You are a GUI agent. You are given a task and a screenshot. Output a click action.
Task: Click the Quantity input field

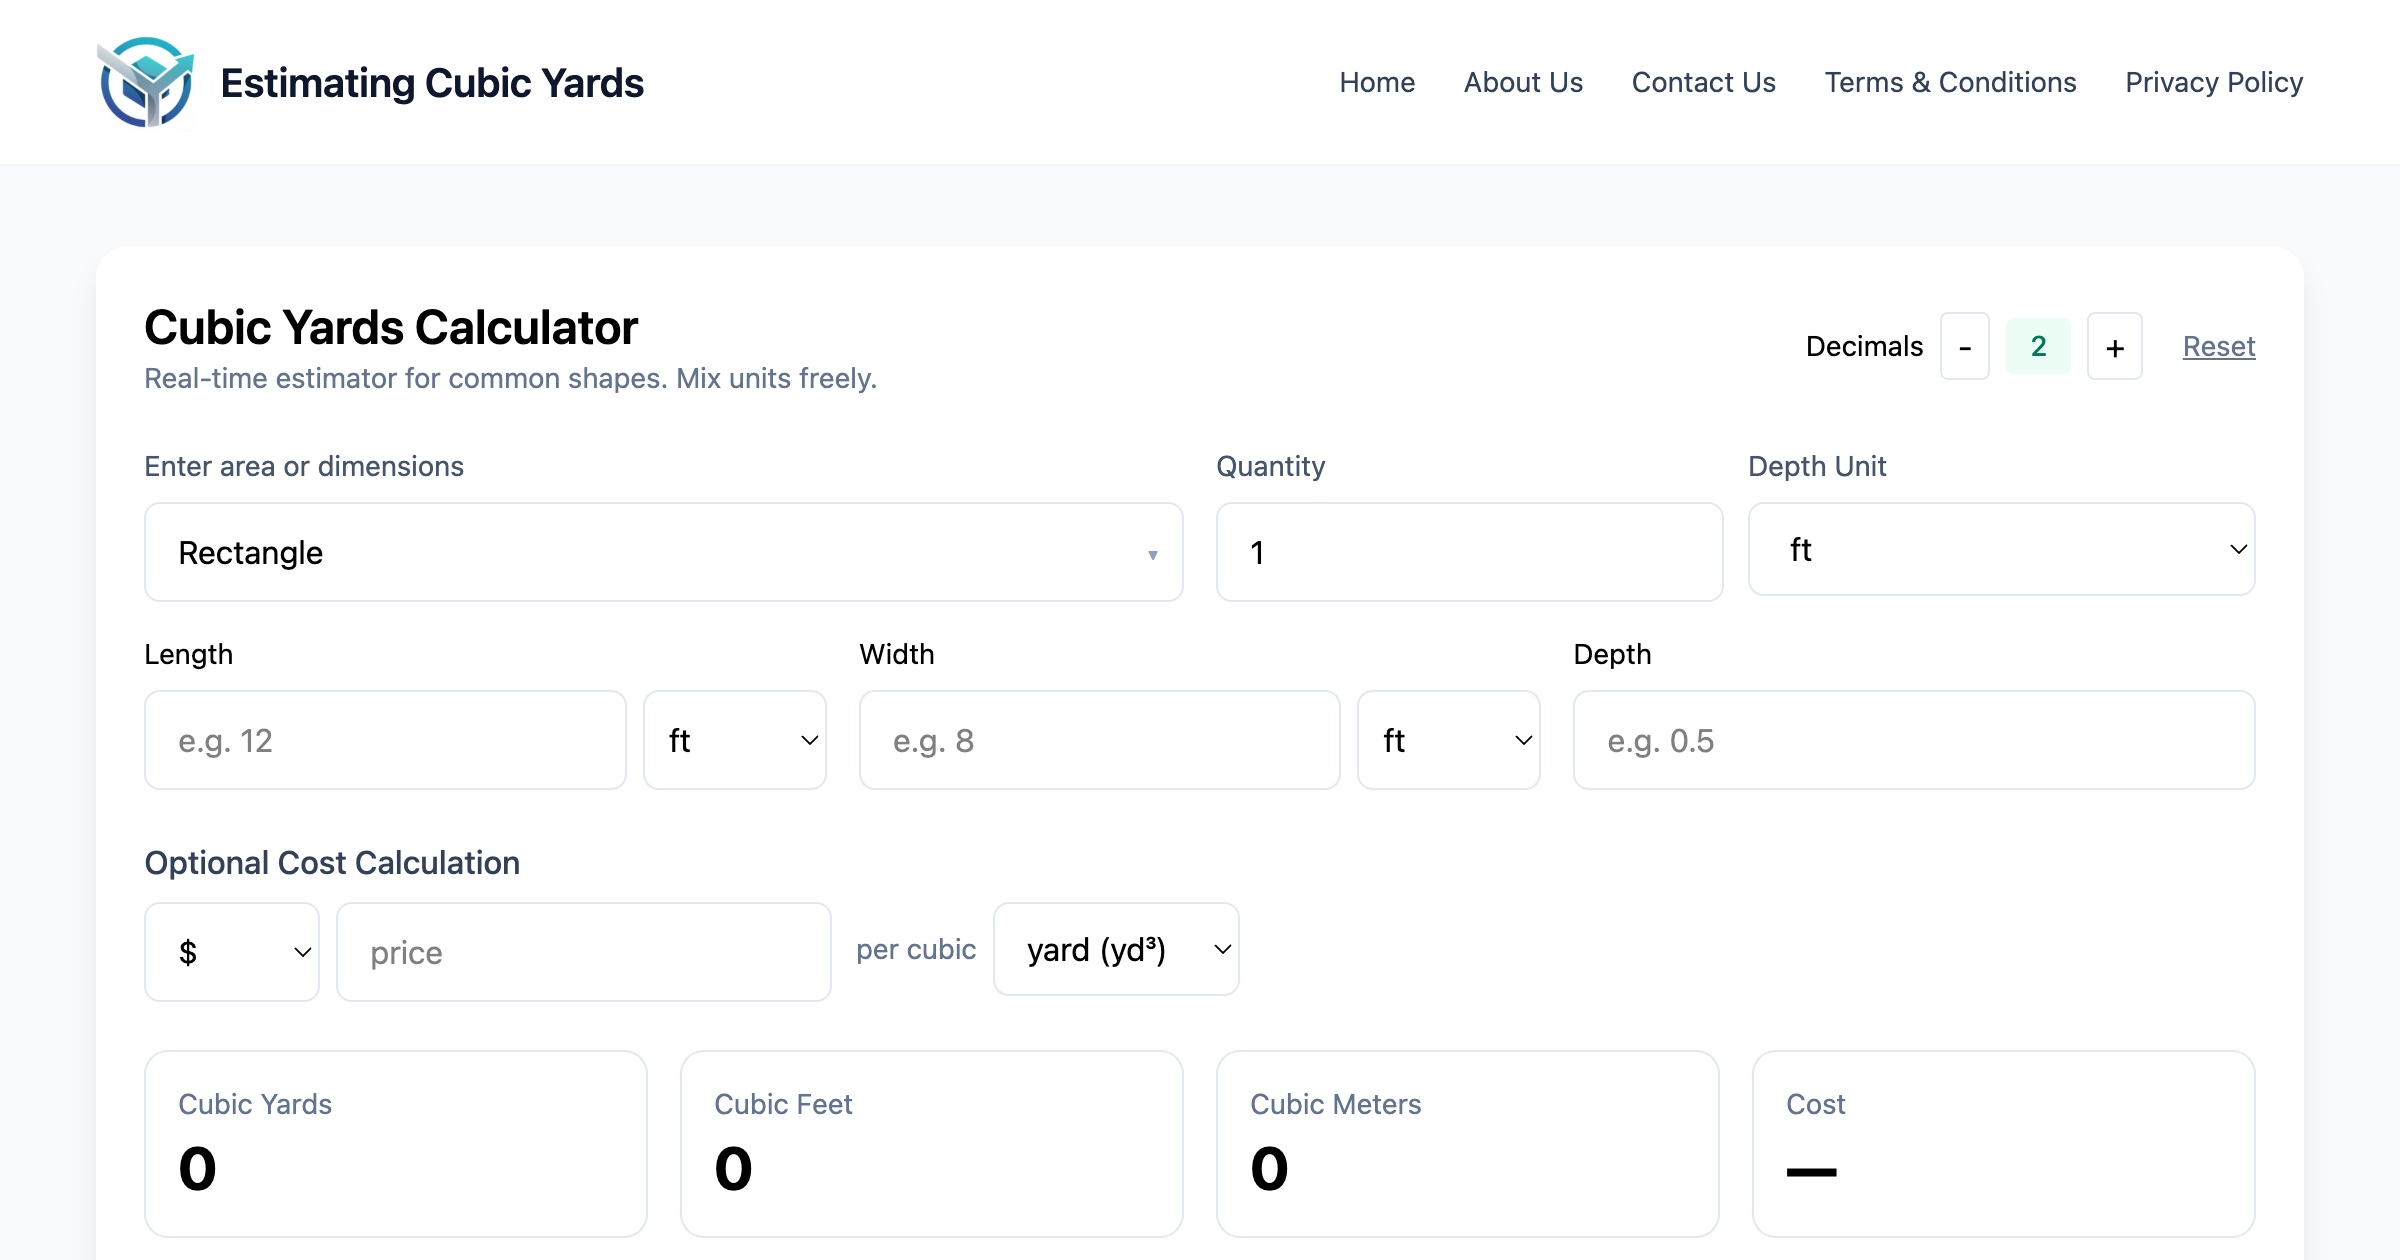[x=1469, y=552]
